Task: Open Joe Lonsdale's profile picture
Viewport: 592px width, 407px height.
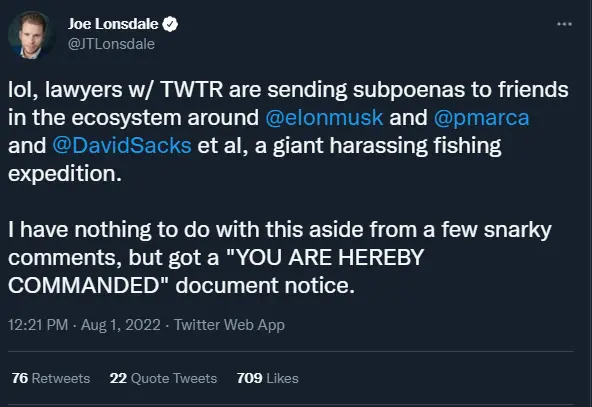Action: (32, 35)
